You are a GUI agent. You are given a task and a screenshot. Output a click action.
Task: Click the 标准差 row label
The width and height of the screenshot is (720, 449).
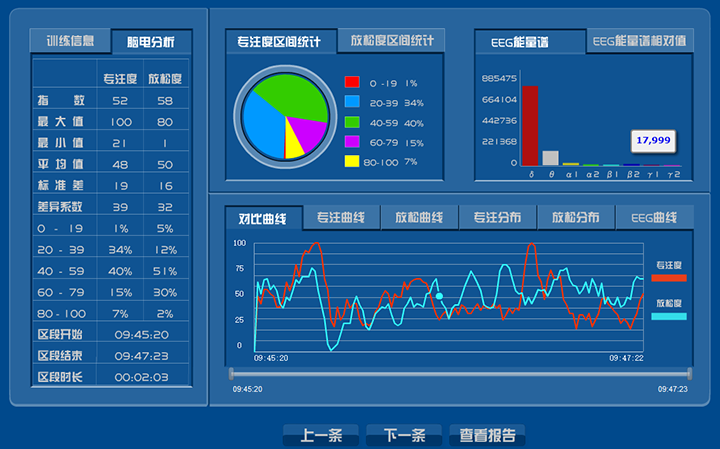coord(61,185)
